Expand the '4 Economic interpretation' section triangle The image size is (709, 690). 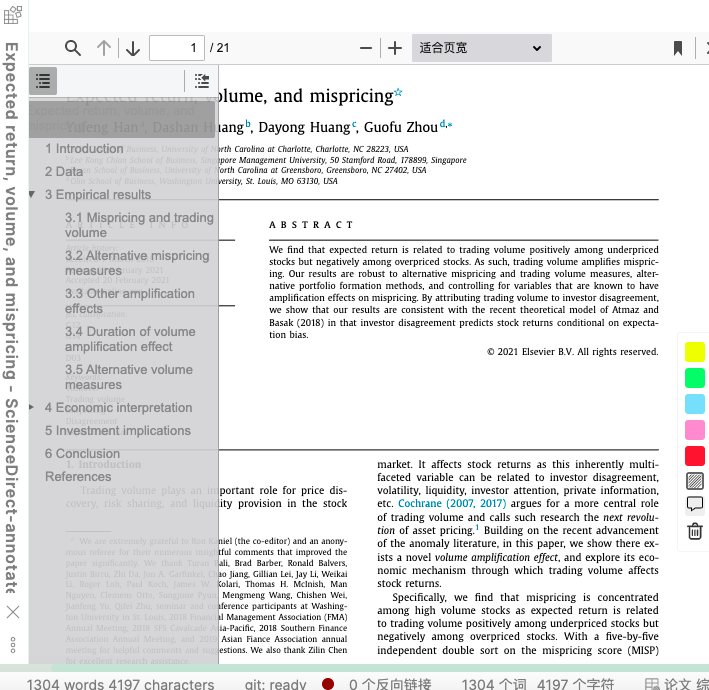32,407
